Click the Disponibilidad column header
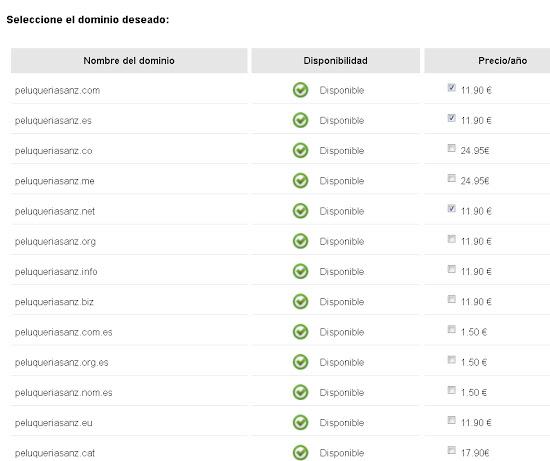 pos(336,61)
